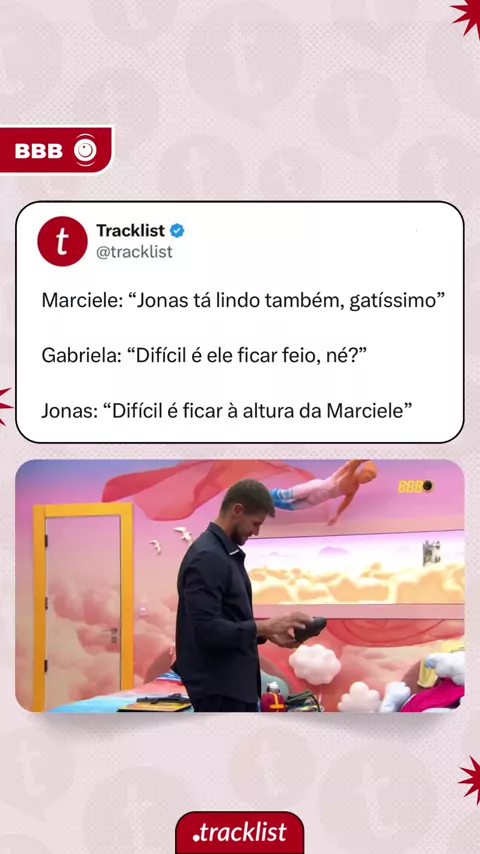Click the red starburst at top right

tap(466, 15)
